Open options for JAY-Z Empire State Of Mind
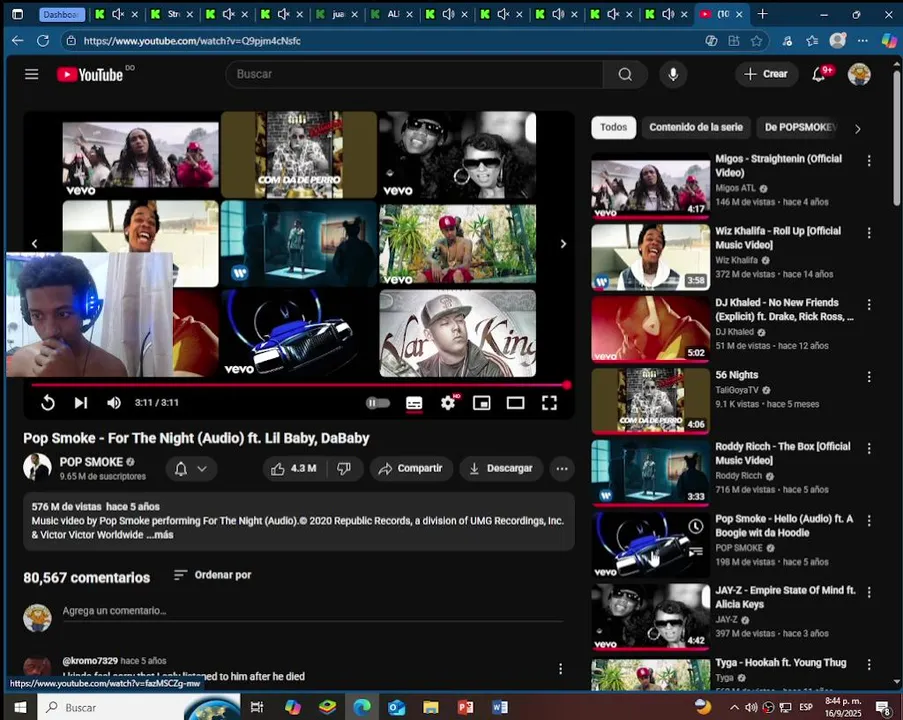 869,592
